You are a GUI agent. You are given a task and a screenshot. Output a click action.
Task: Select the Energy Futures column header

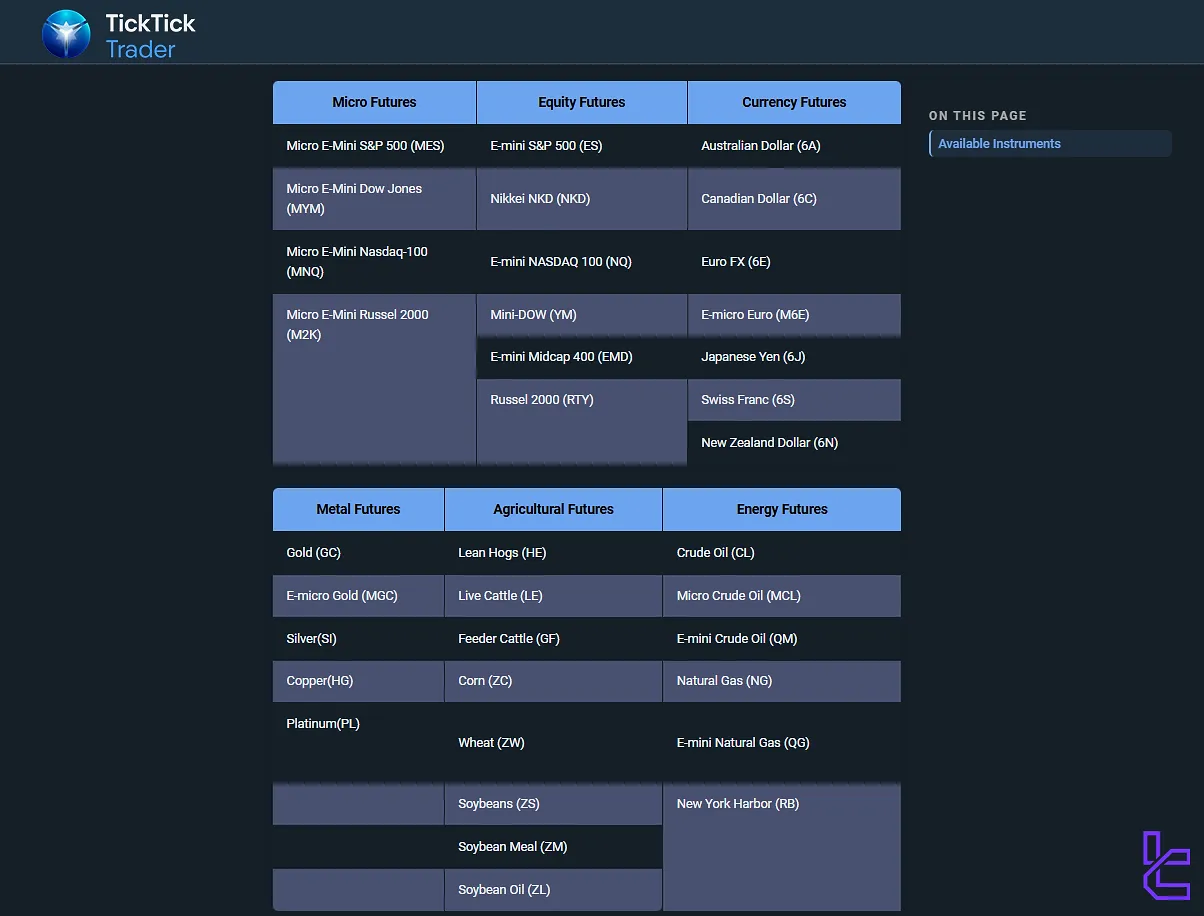781,509
